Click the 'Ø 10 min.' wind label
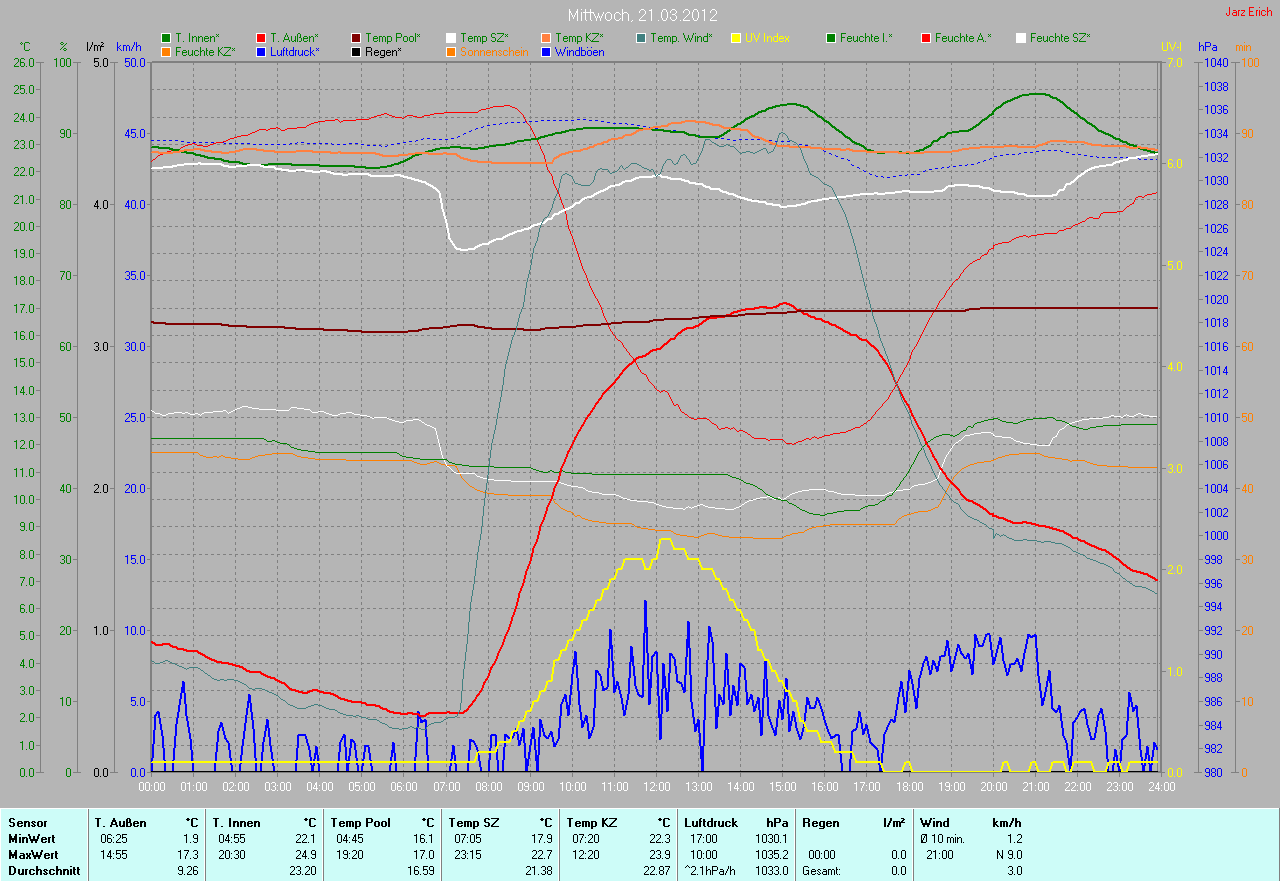The height and width of the screenshot is (881, 1280). [943, 839]
